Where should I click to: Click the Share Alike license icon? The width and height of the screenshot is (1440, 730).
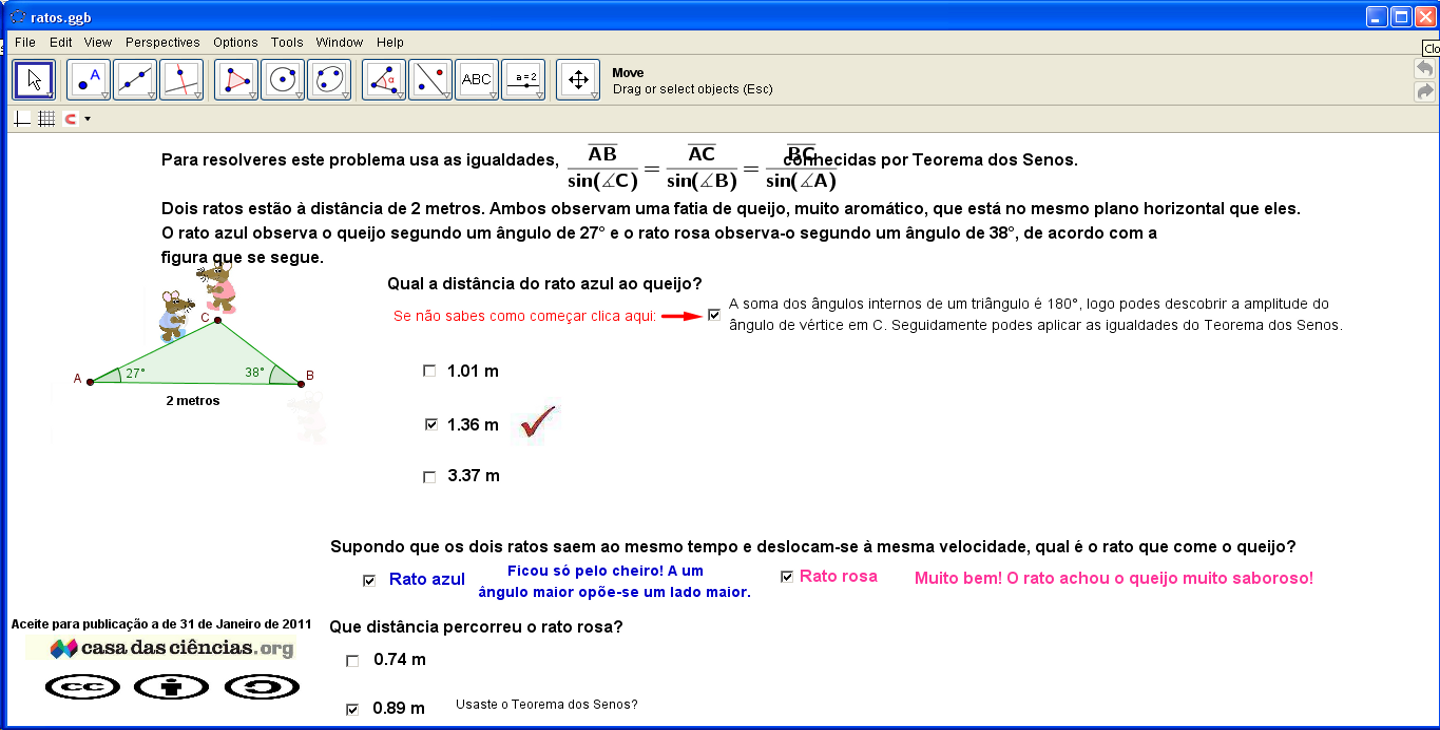(x=262, y=687)
